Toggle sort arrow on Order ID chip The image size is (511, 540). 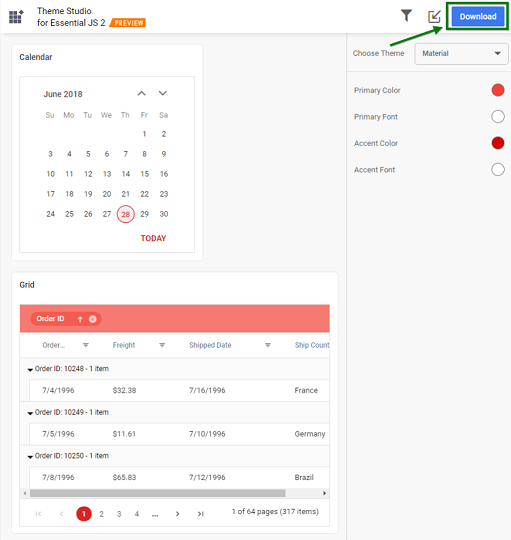coord(80,319)
